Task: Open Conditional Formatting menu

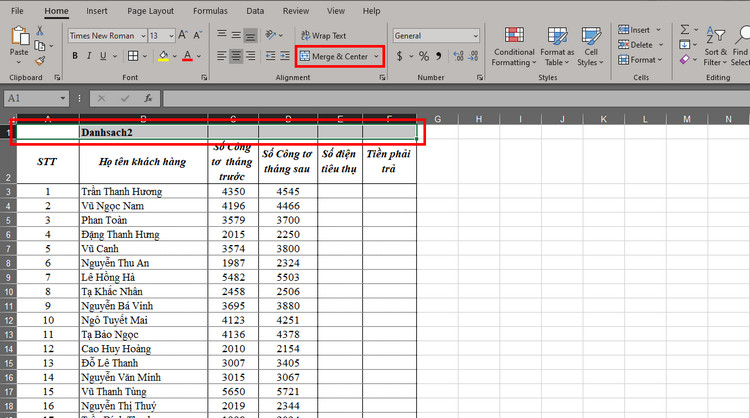Action: (x=514, y=47)
